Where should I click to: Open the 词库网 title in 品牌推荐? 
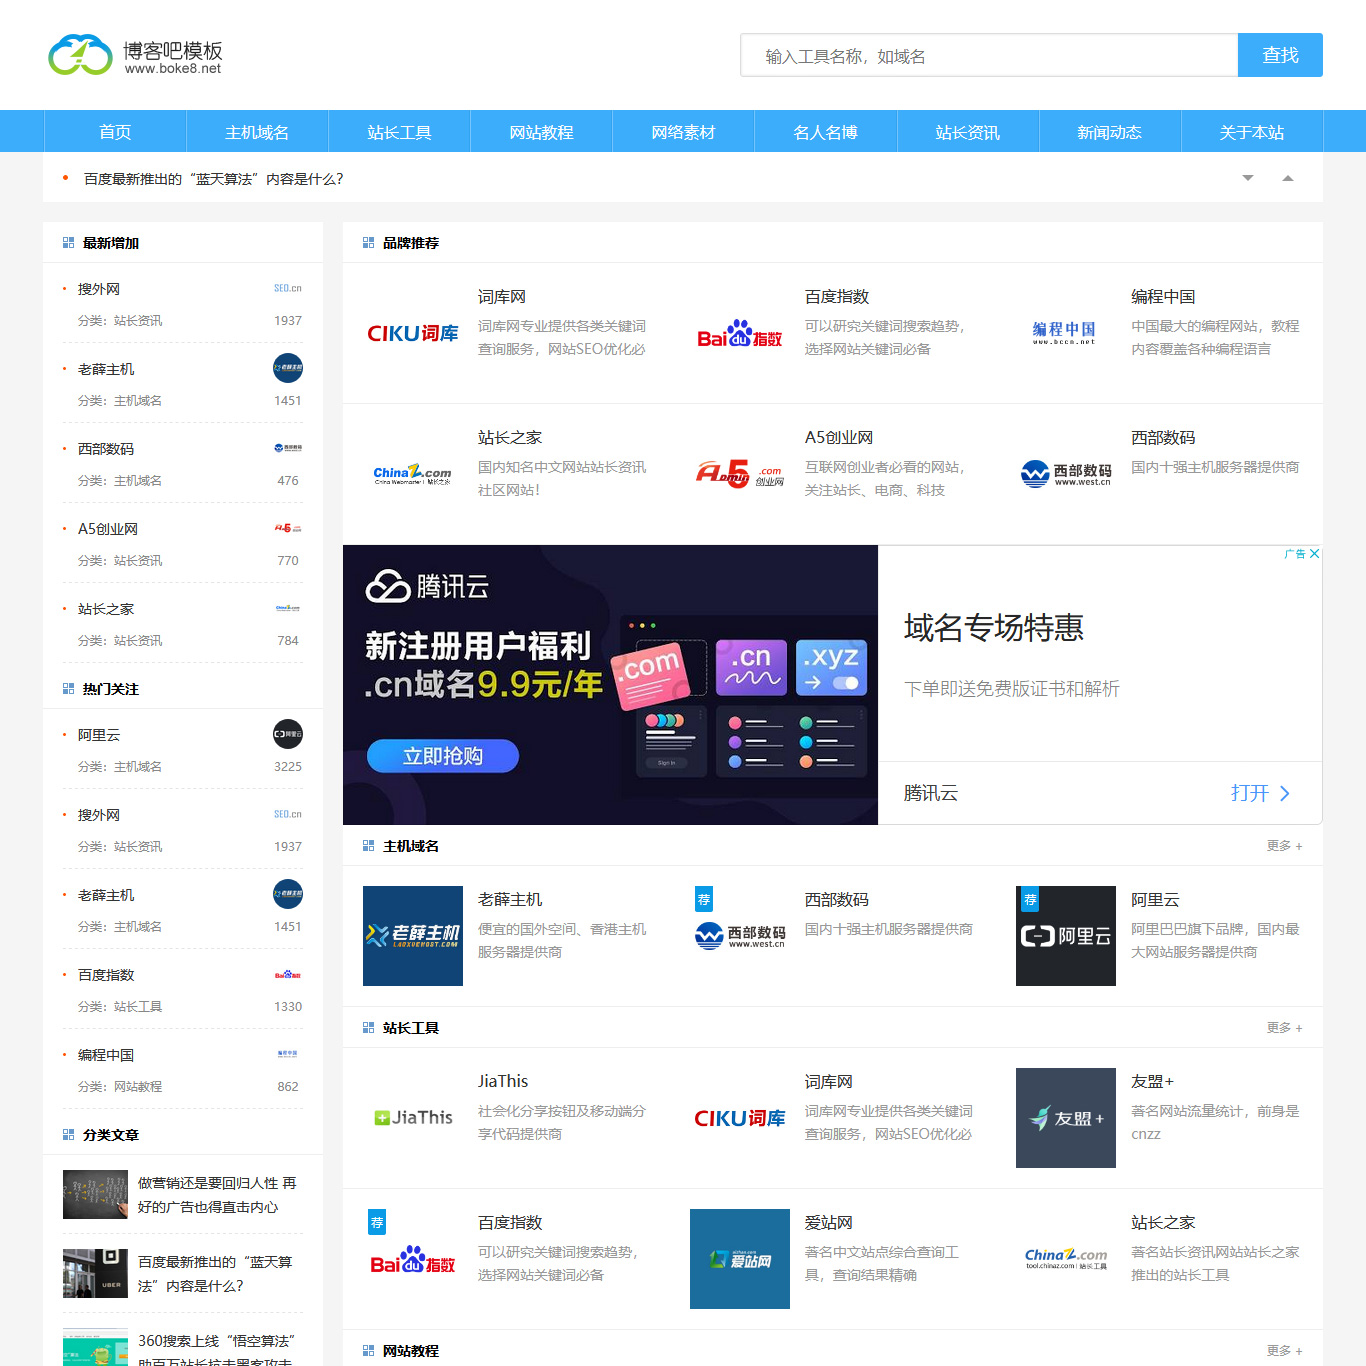(x=502, y=297)
